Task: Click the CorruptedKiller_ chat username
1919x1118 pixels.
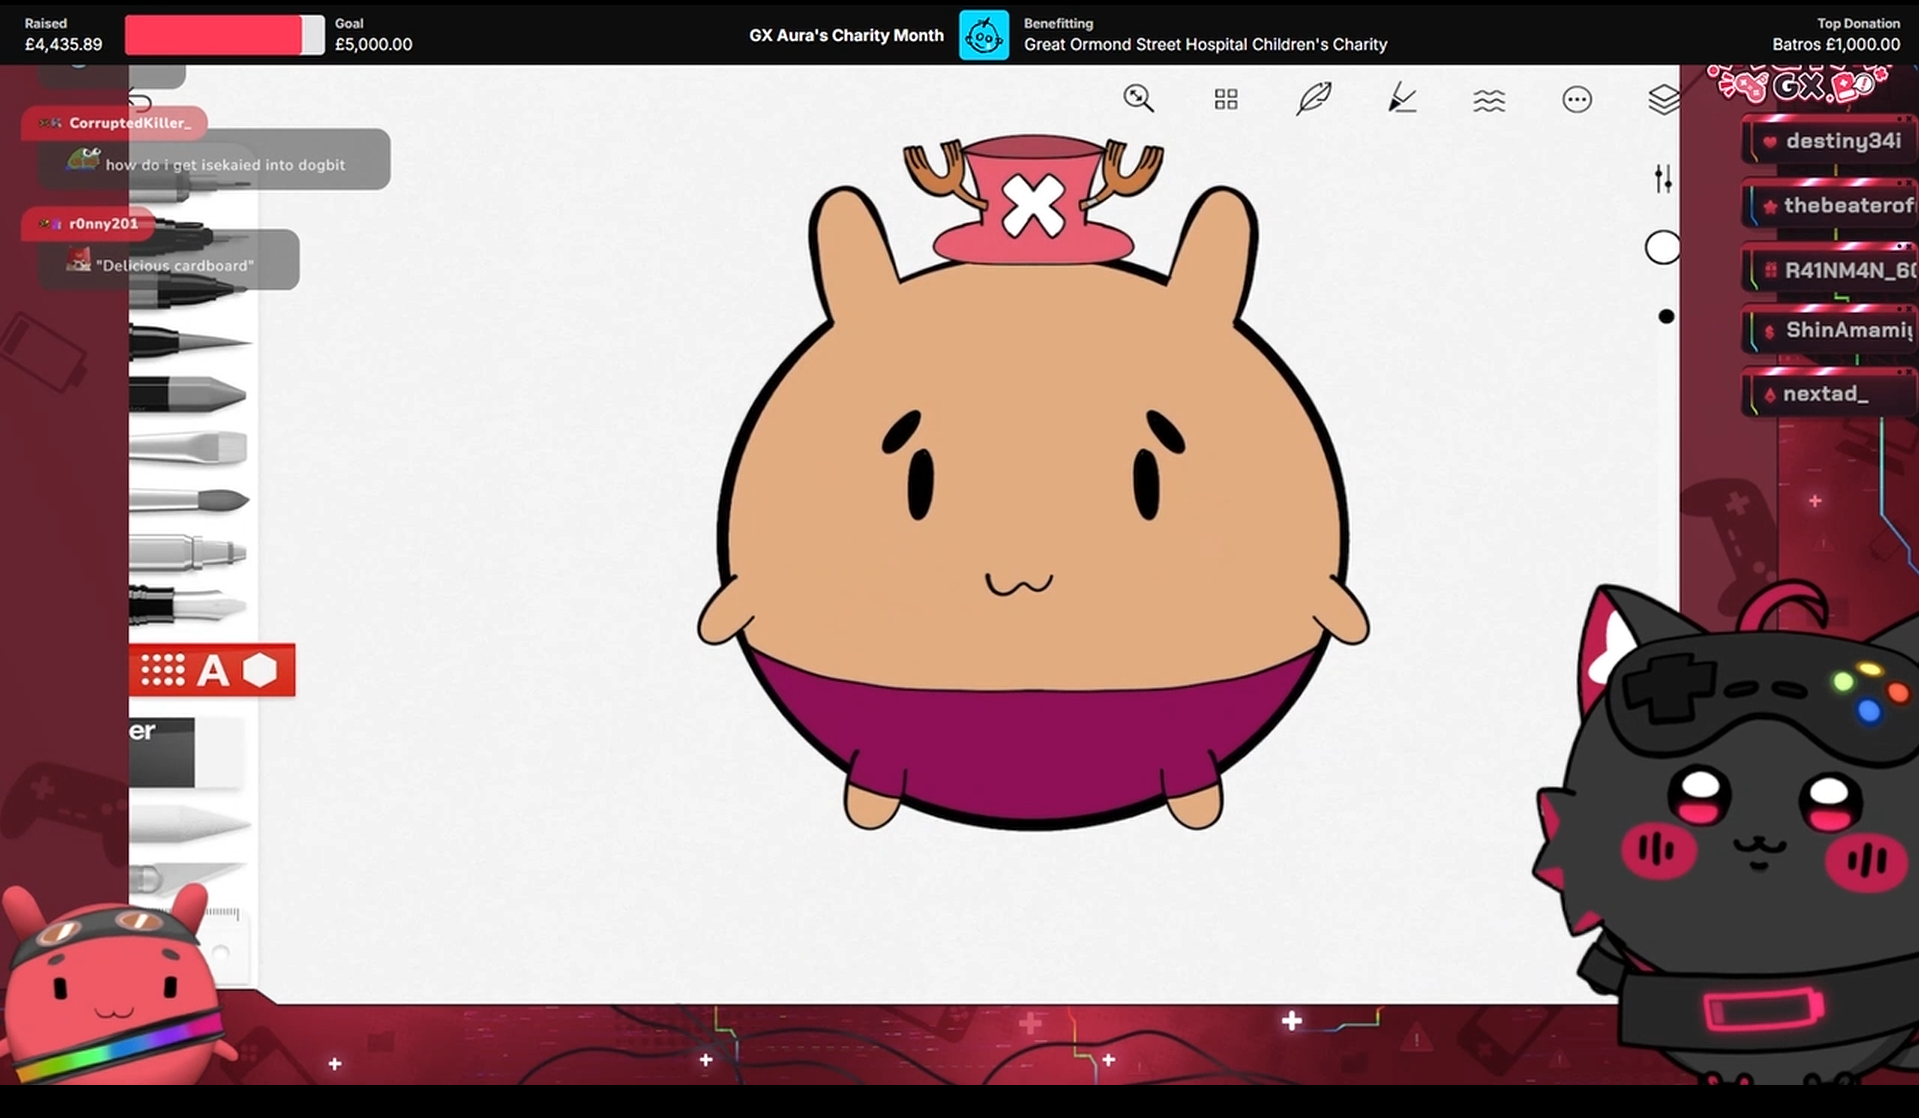Action: pyautogui.click(x=129, y=123)
